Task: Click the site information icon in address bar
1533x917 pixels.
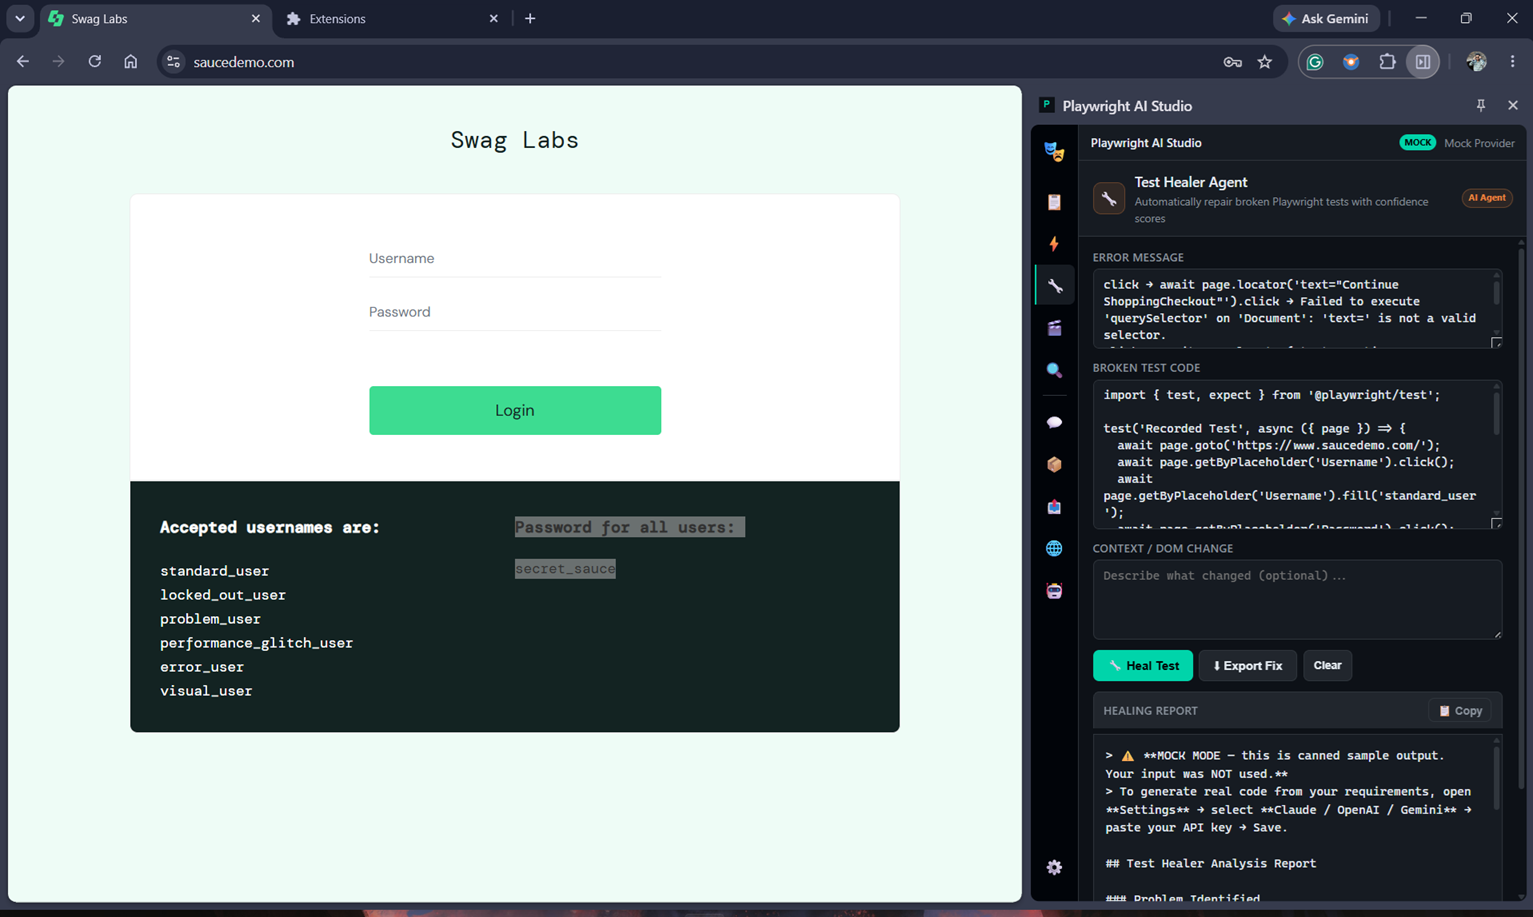Action: pos(173,62)
